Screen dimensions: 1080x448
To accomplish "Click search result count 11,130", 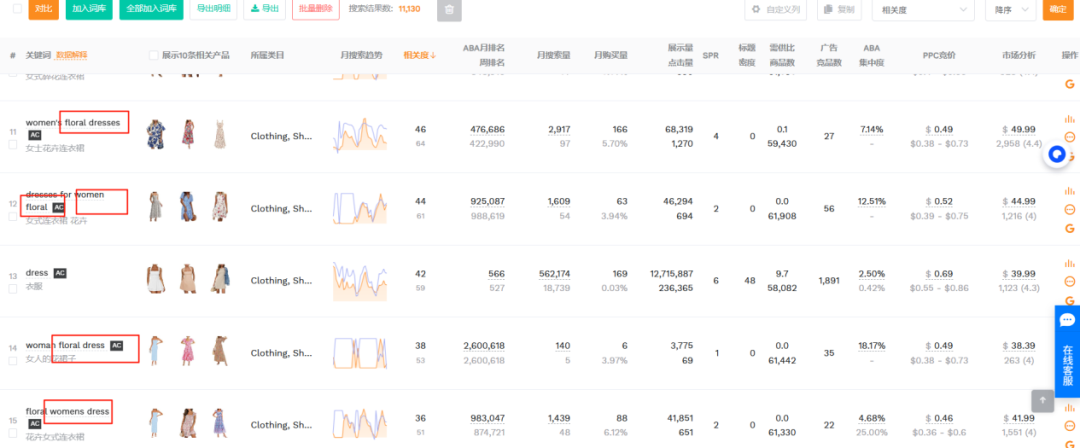I will click(409, 9).
